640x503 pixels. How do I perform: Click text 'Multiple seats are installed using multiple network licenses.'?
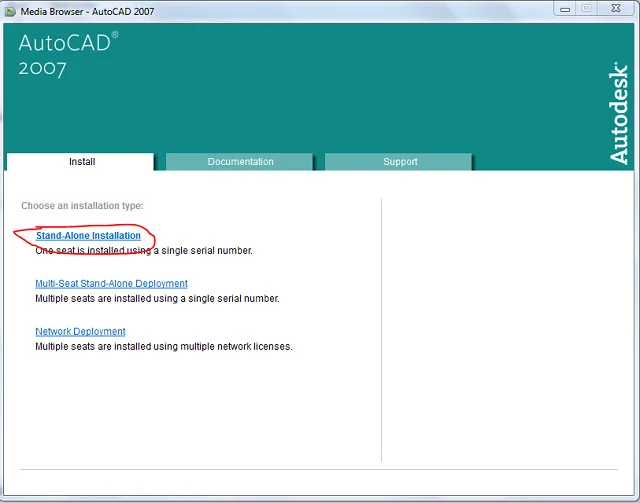pyautogui.click(x=164, y=347)
